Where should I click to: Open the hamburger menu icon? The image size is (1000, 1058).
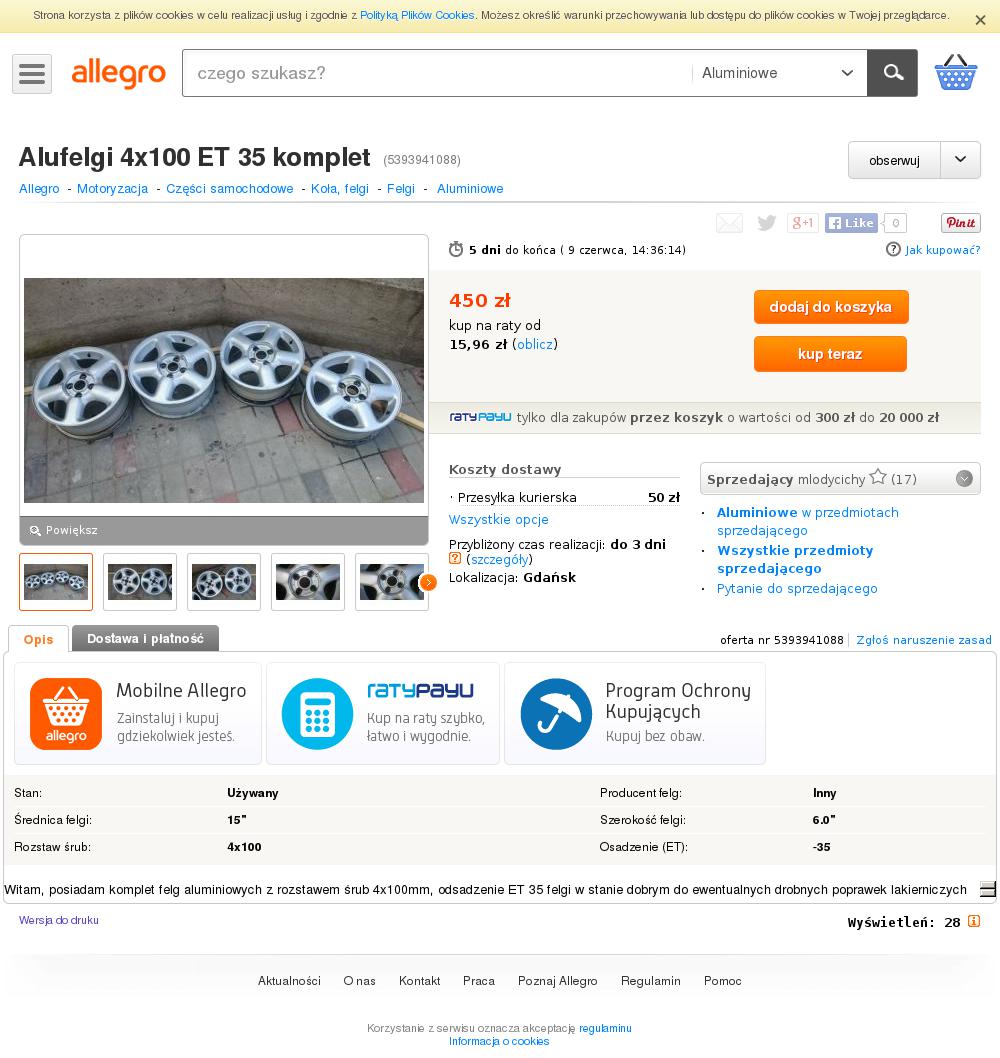pyautogui.click(x=32, y=73)
